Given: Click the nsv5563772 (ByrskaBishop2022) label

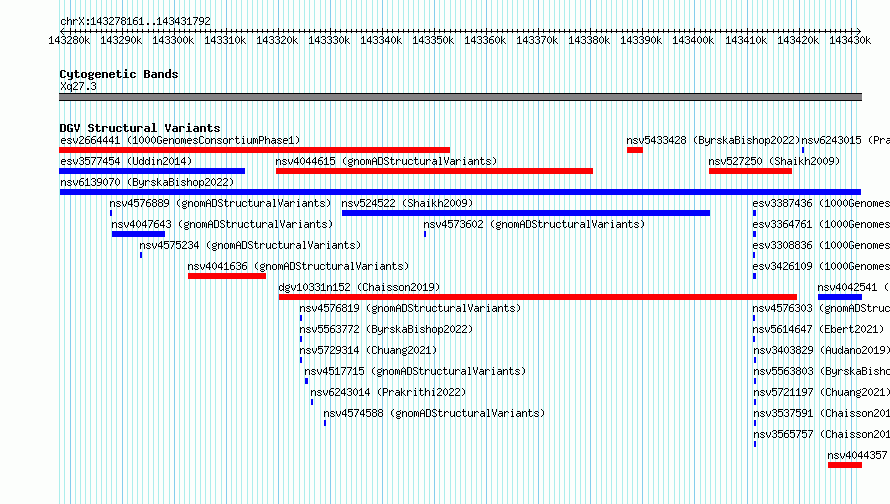Looking at the screenshot, I should [x=386, y=329].
